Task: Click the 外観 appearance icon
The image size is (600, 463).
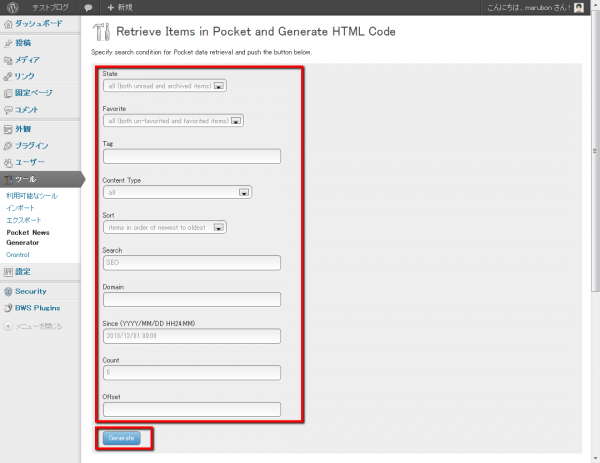Action: point(8,129)
